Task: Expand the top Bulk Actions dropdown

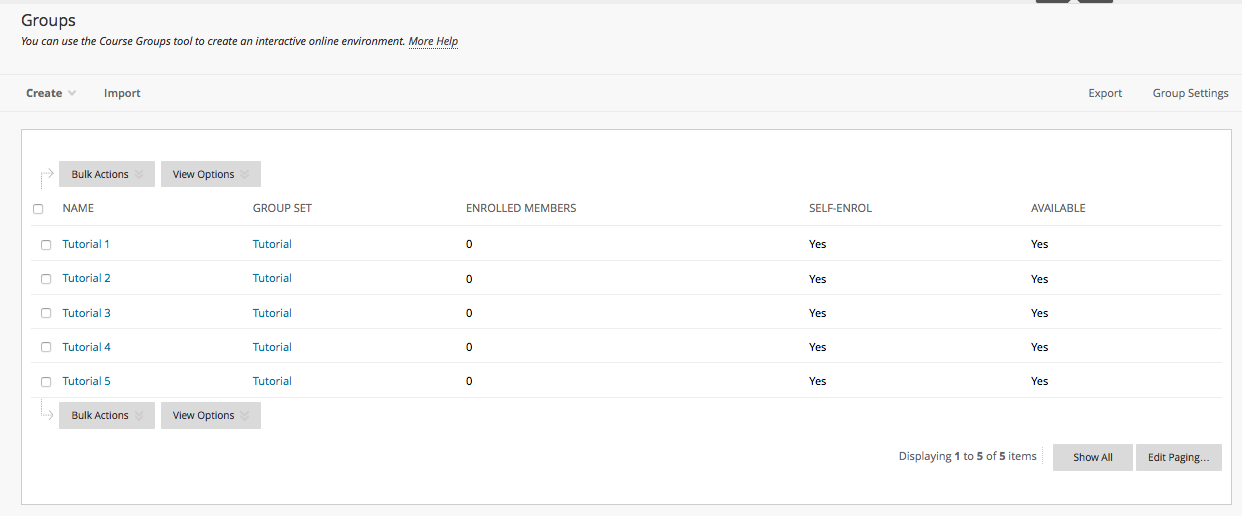Action: point(107,174)
